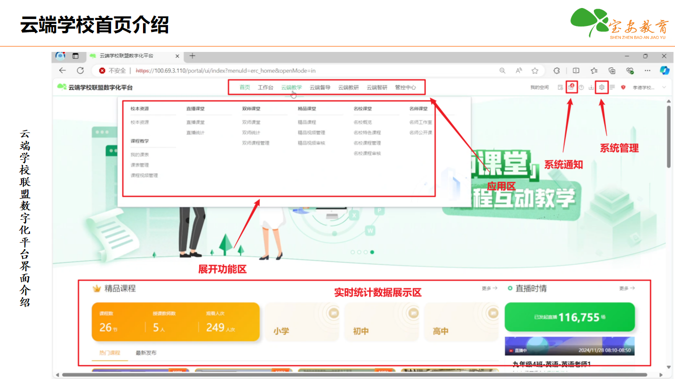Open 精品视频管理 link in dropdown panel
Image resolution: width=675 pixels, height=379 pixels.
click(311, 133)
